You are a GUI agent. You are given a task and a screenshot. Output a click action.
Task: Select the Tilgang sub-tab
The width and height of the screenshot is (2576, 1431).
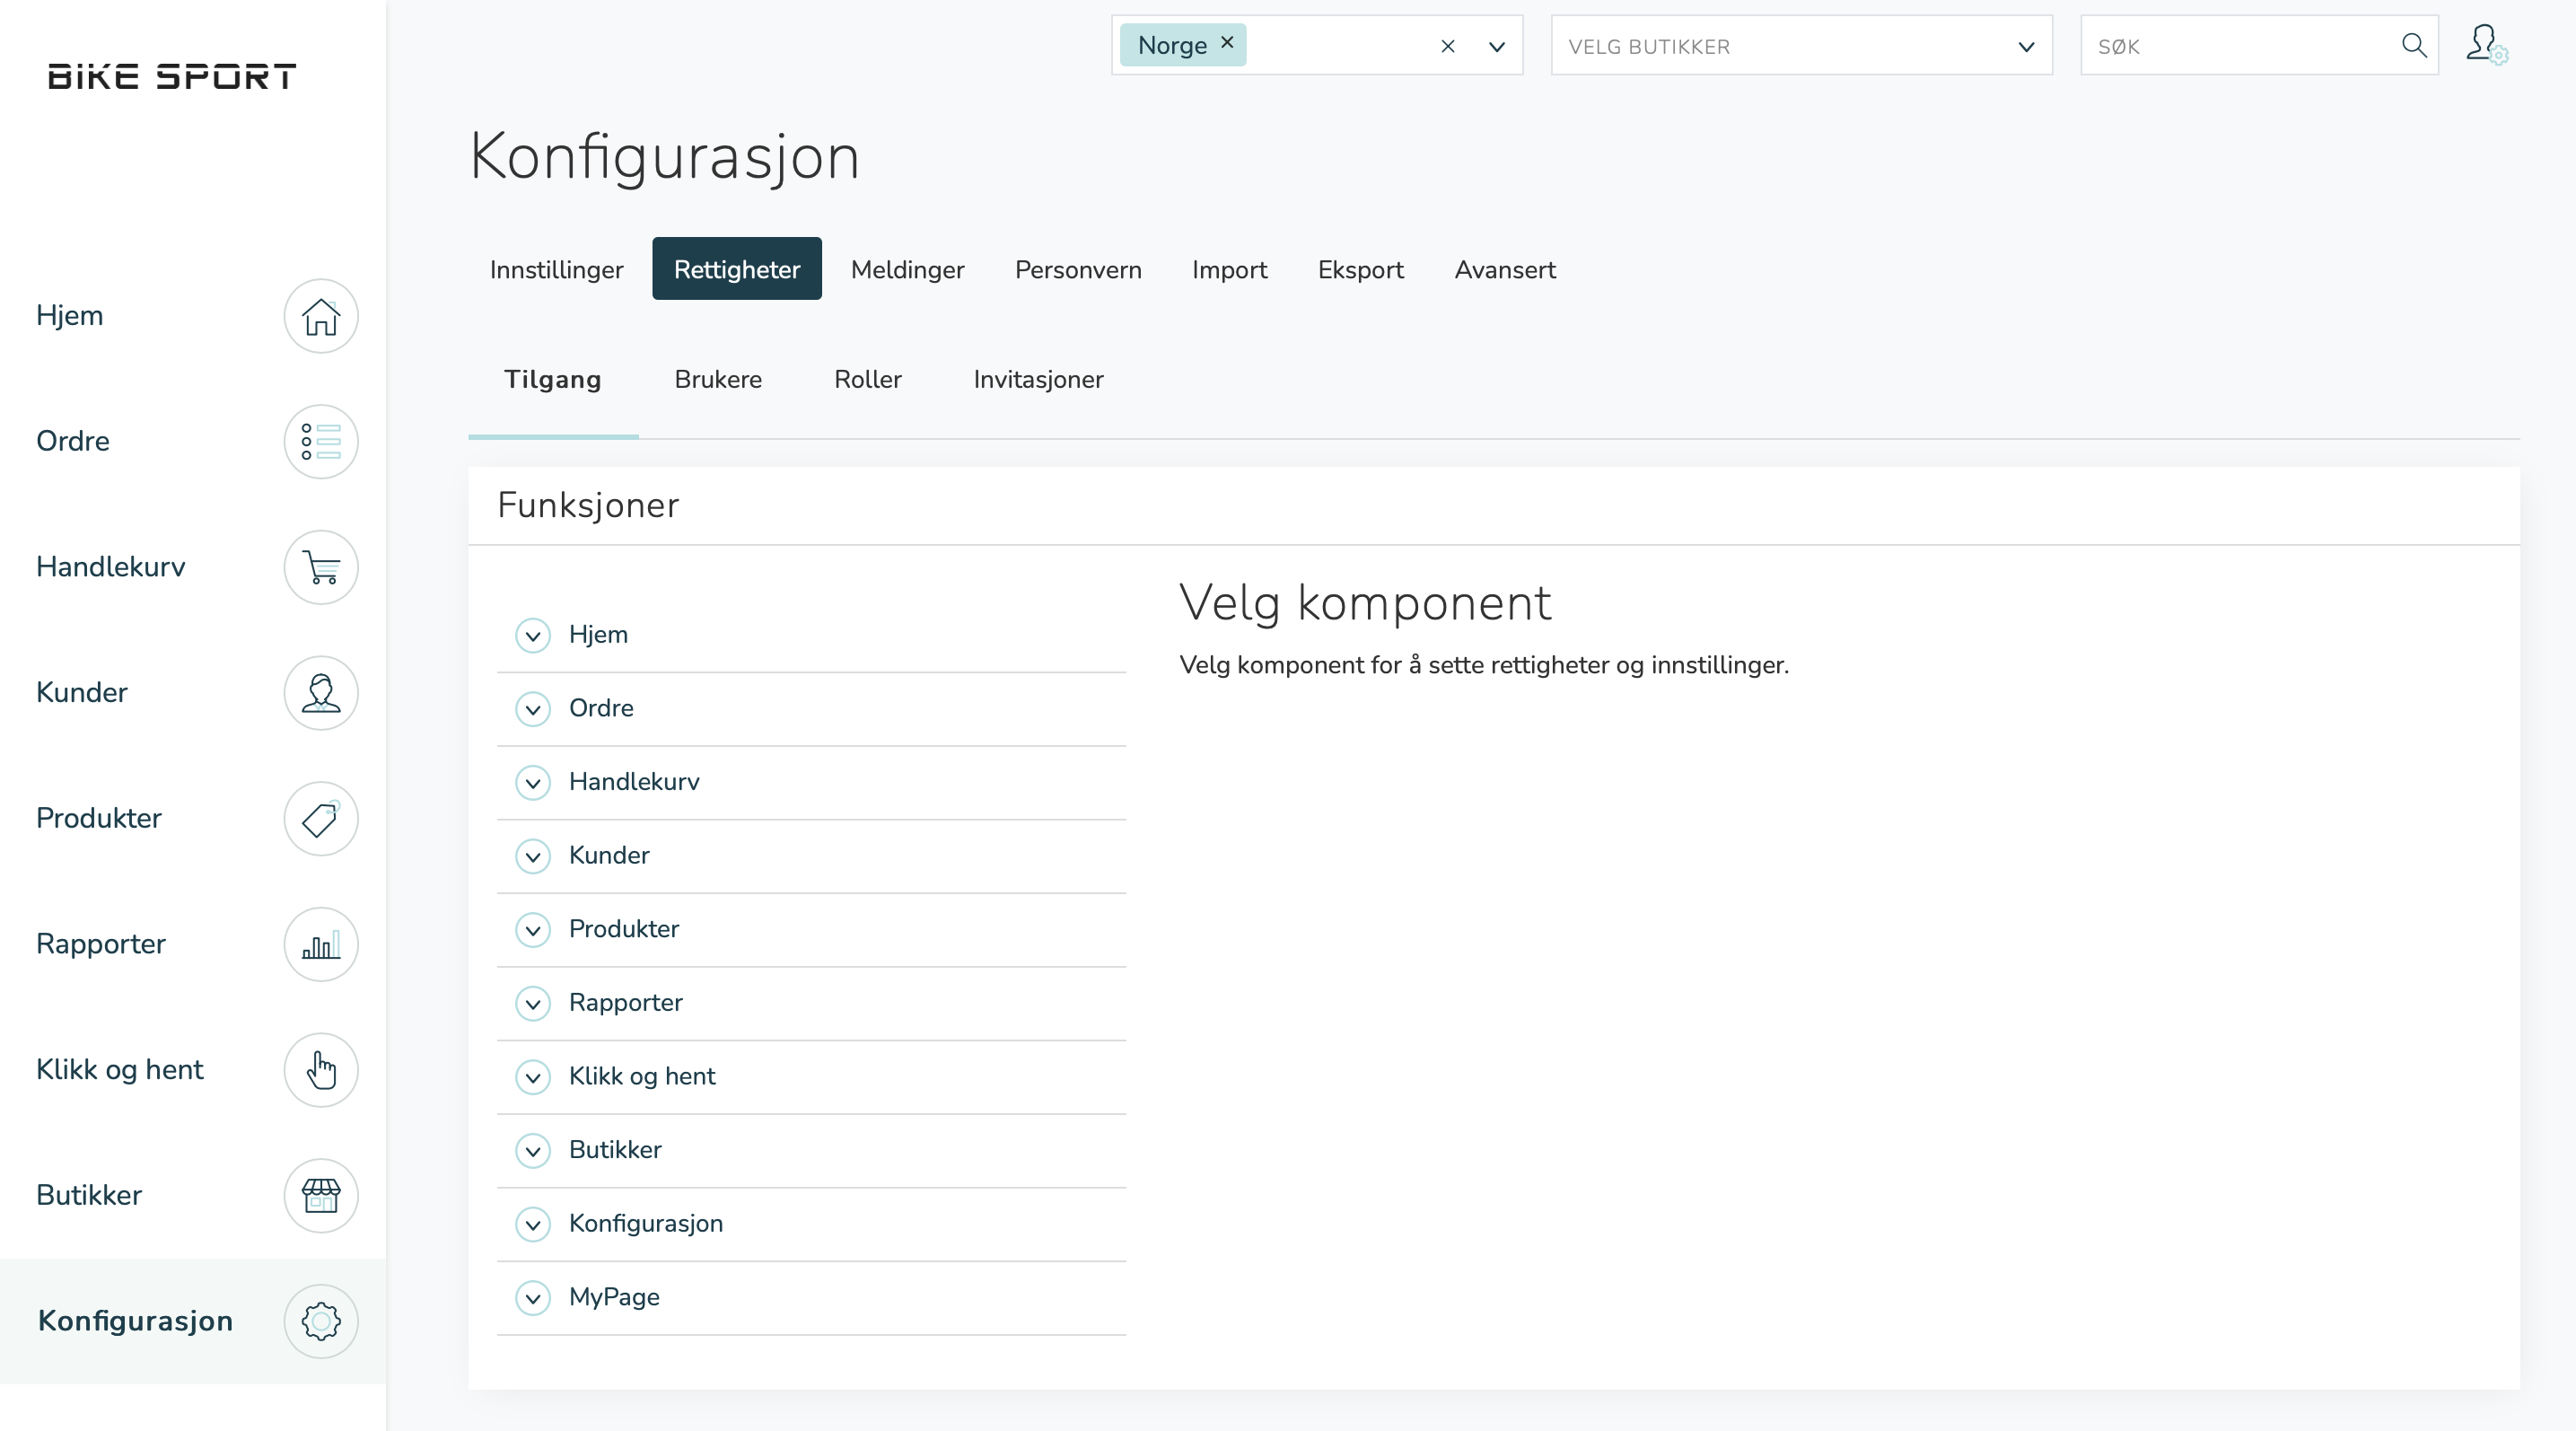[552, 379]
